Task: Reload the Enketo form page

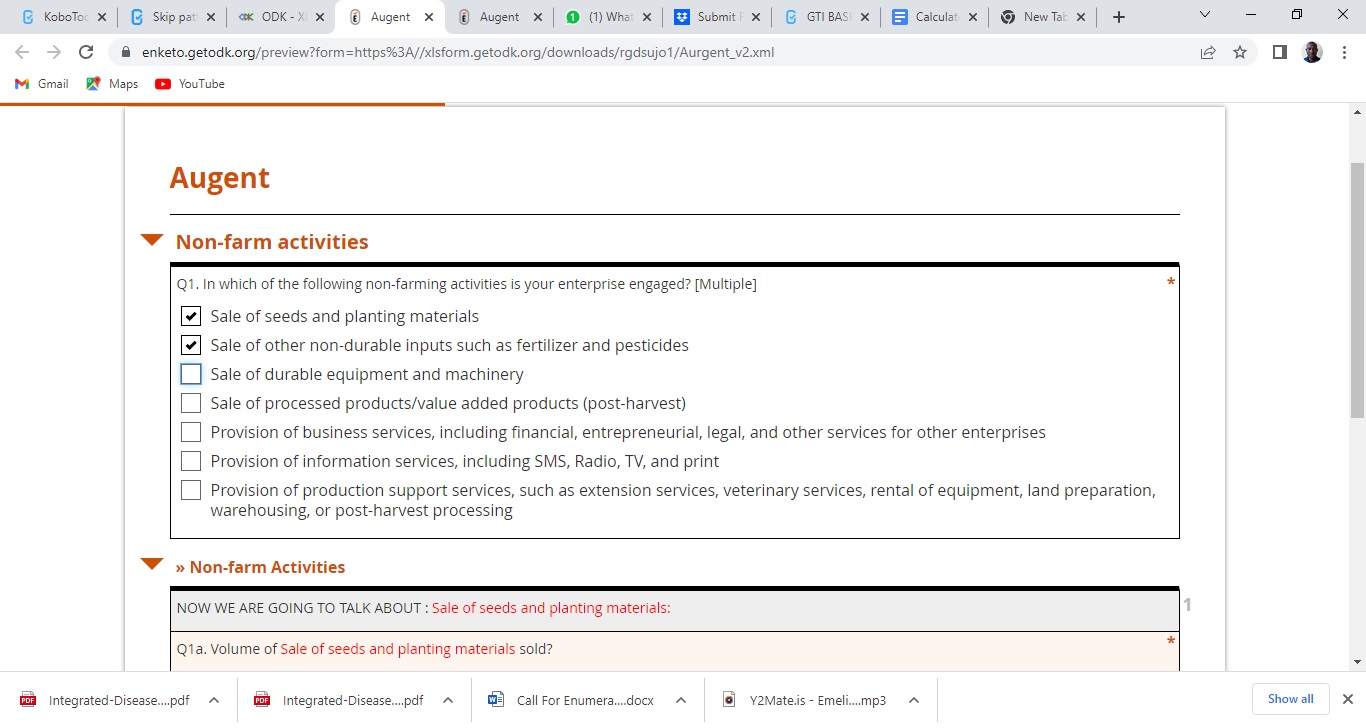Action: (x=86, y=52)
